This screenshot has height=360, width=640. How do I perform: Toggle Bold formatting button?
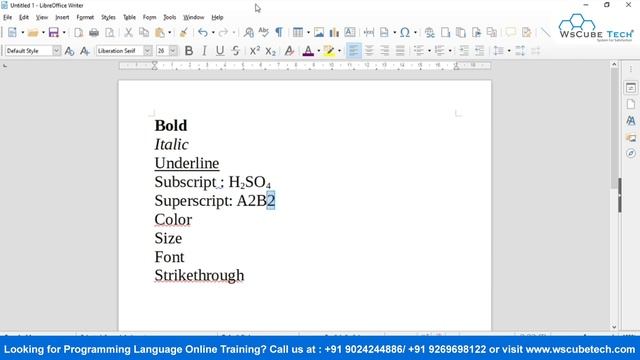coord(189,51)
